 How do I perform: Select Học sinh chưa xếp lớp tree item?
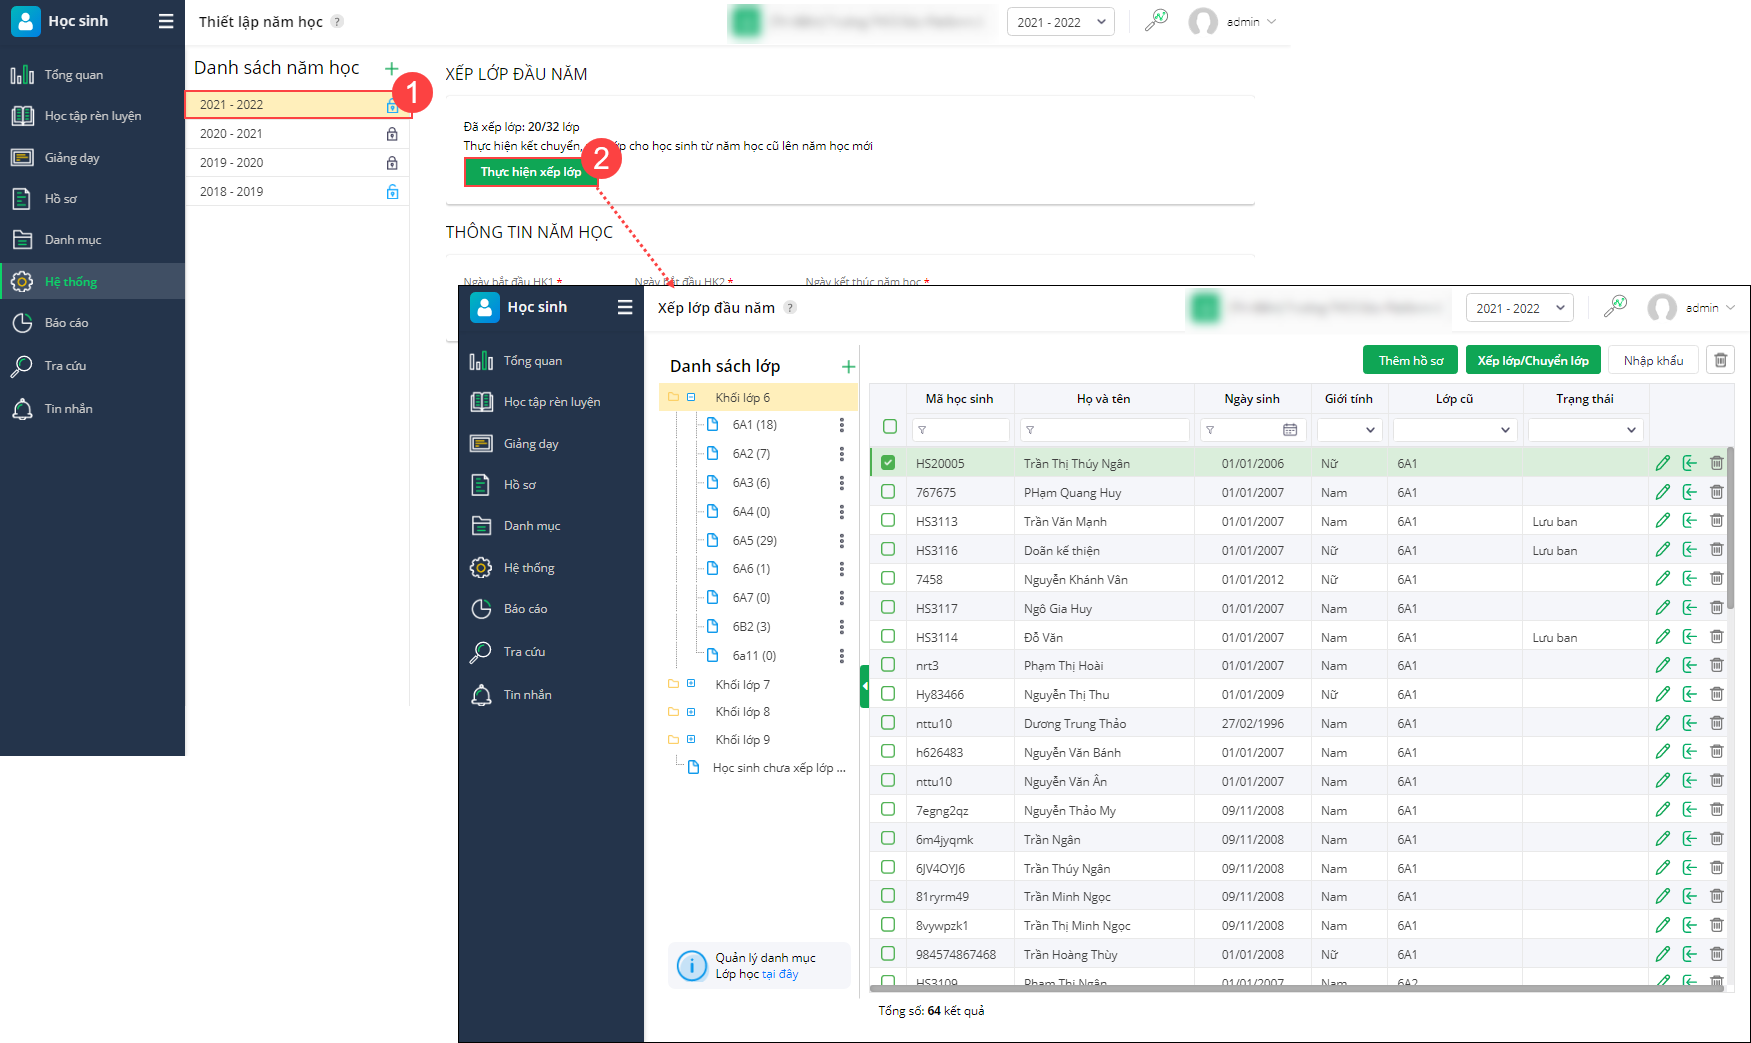point(778,768)
